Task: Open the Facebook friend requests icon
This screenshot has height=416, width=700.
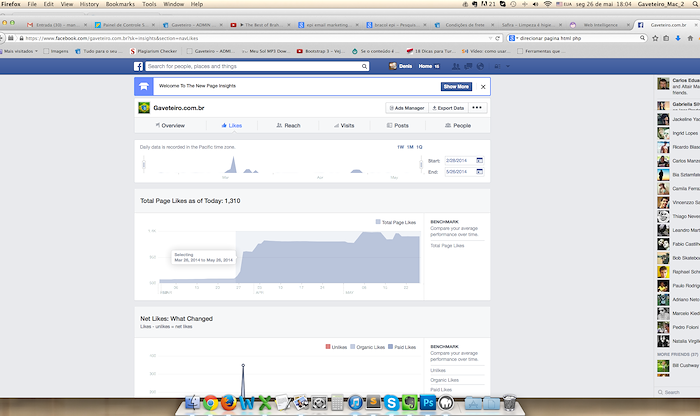Action: point(456,66)
